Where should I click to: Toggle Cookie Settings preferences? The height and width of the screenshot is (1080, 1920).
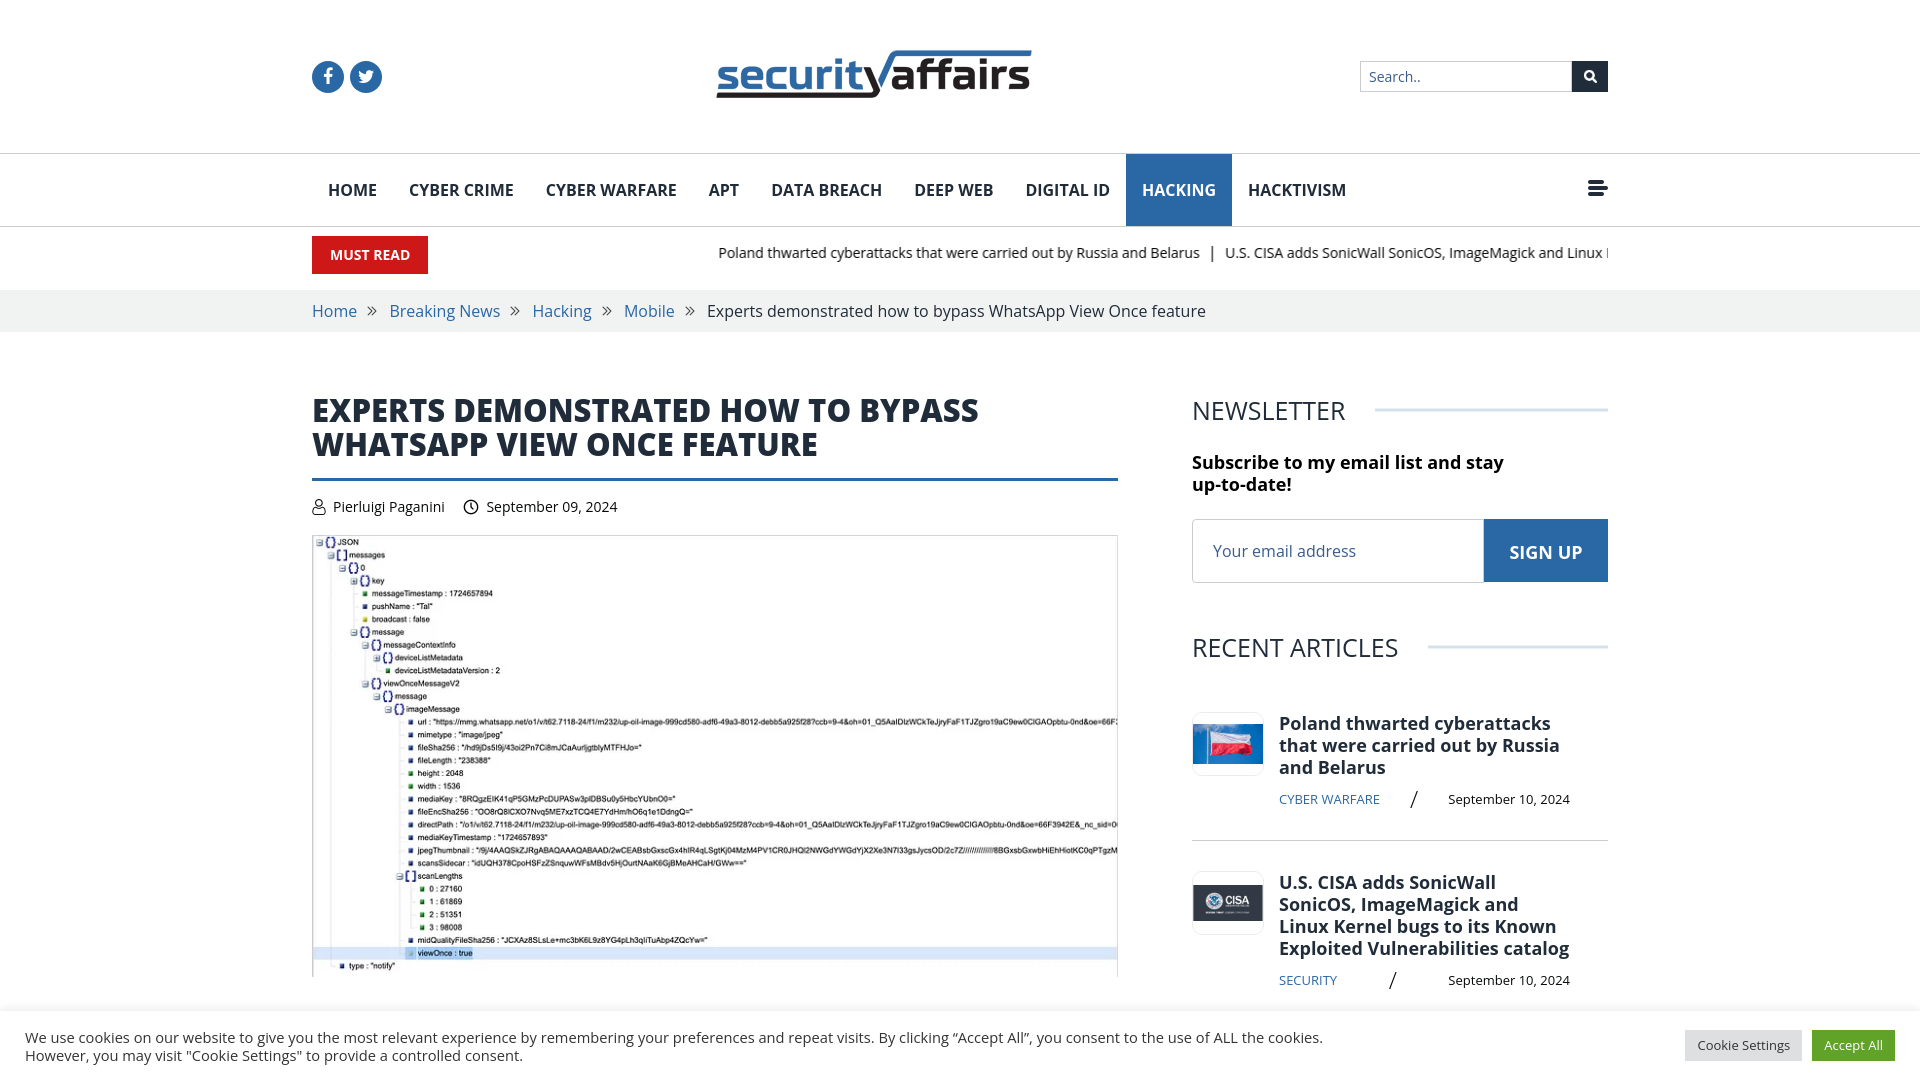pyautogui.click(x=1743, y=1044)
